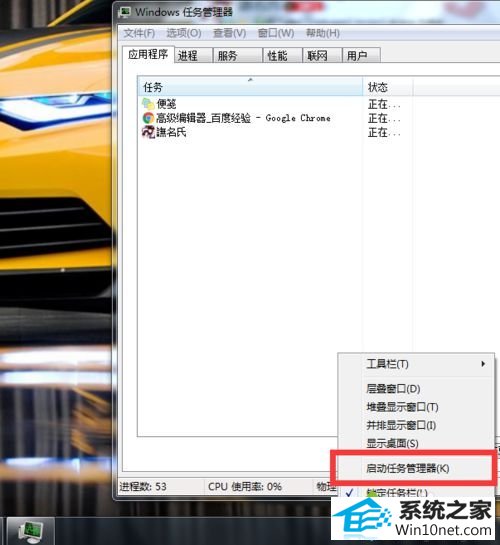Toggle the checked 锁定任务栏 menu option
Viewport: 500px width, 545px height.
coord(416,492)
